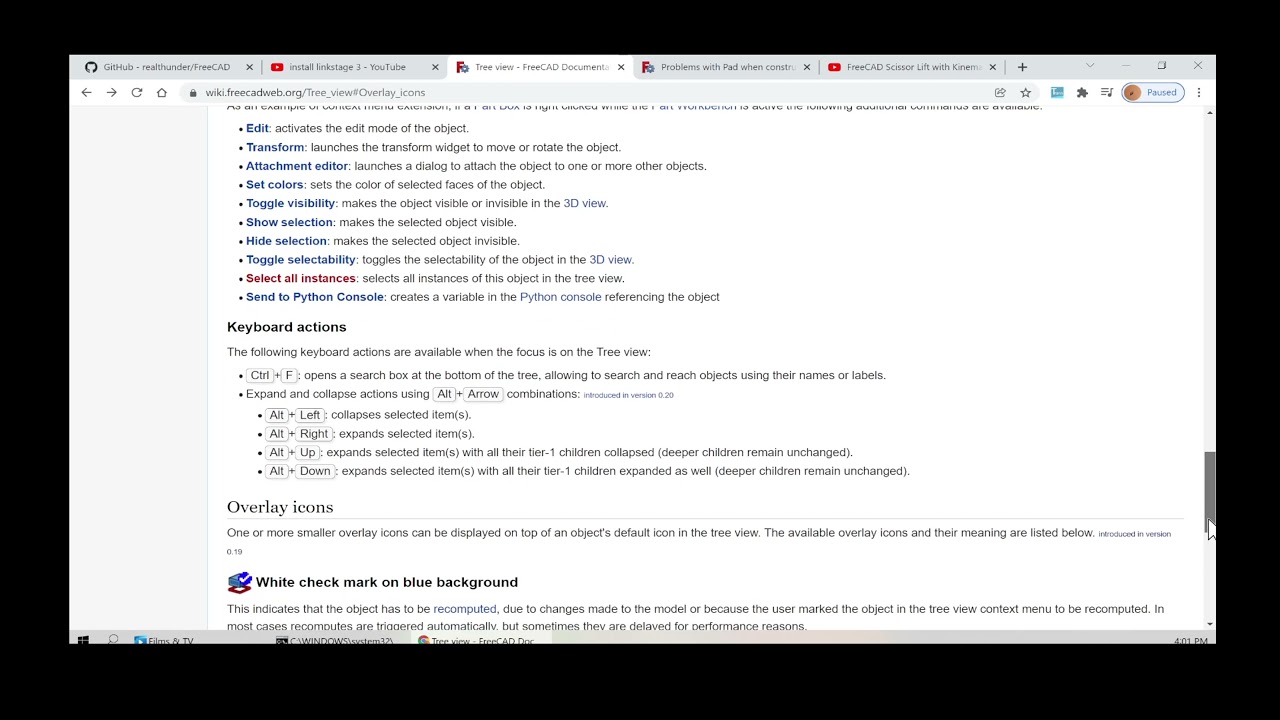Click White check mark on blue background heading
The image size is (1280, 720).
pos(387,582)
